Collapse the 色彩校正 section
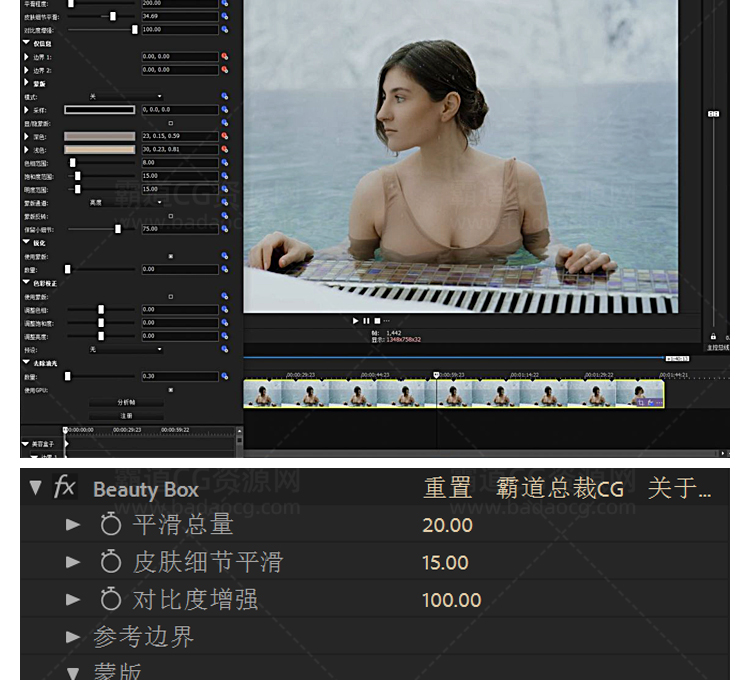This screenshot has height=680, width=750. click(x=26, y=282)
